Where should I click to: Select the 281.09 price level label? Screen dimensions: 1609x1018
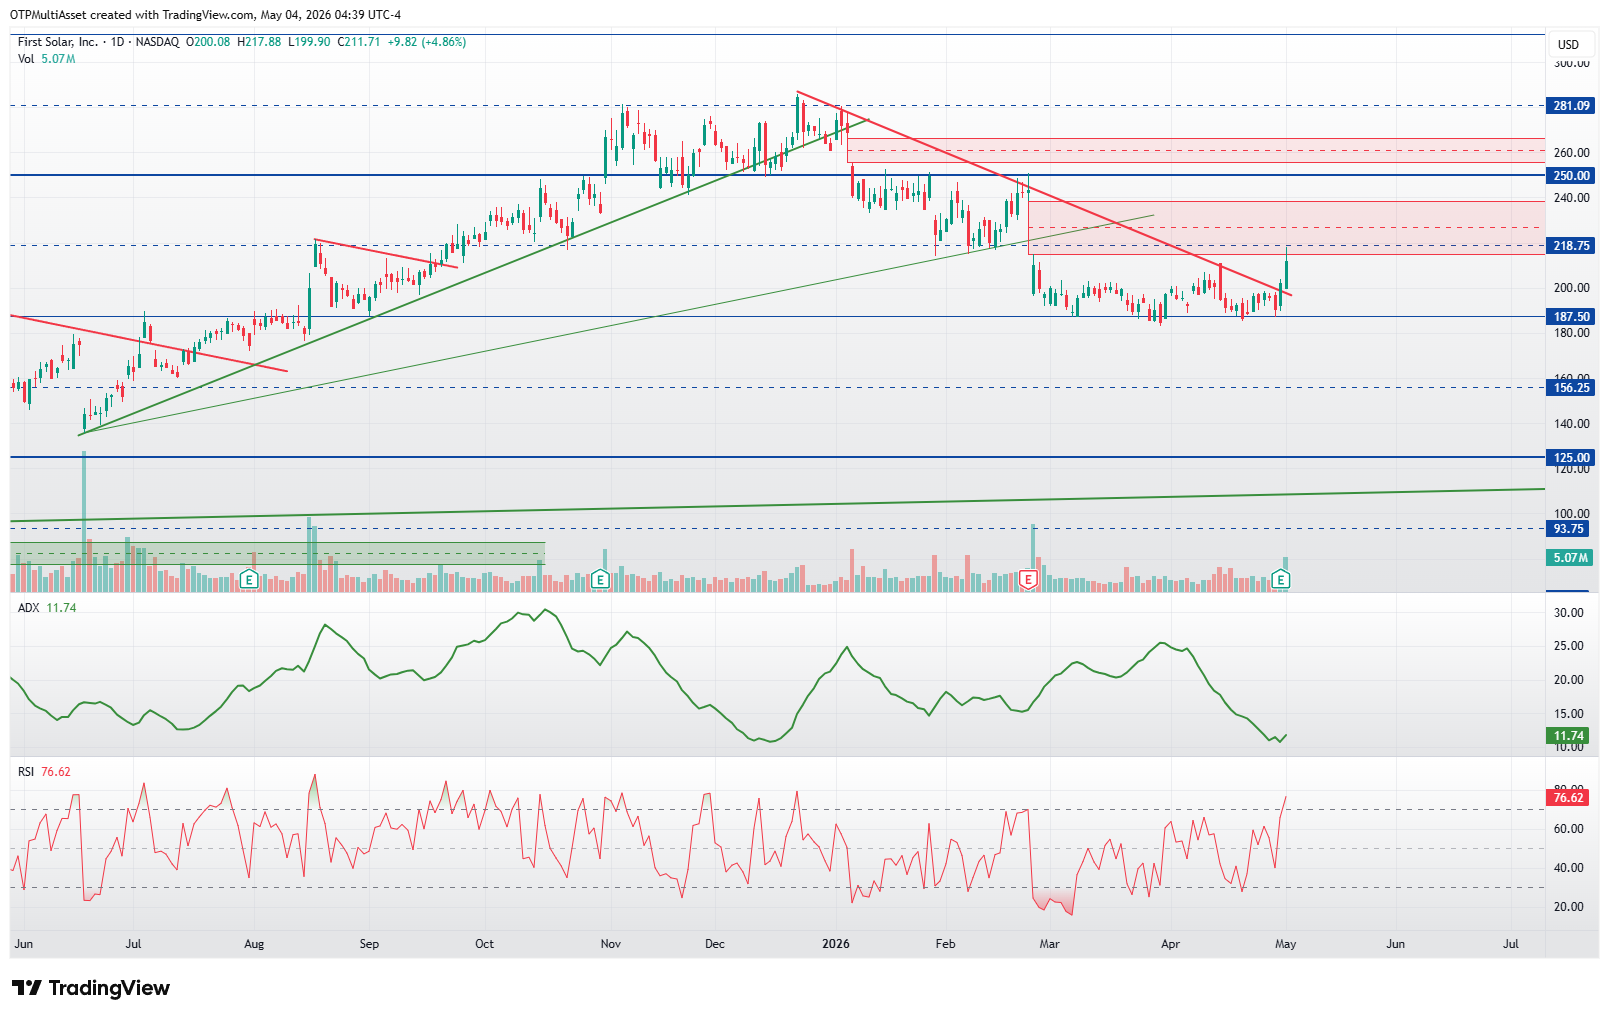click(x=1571, y=106)
